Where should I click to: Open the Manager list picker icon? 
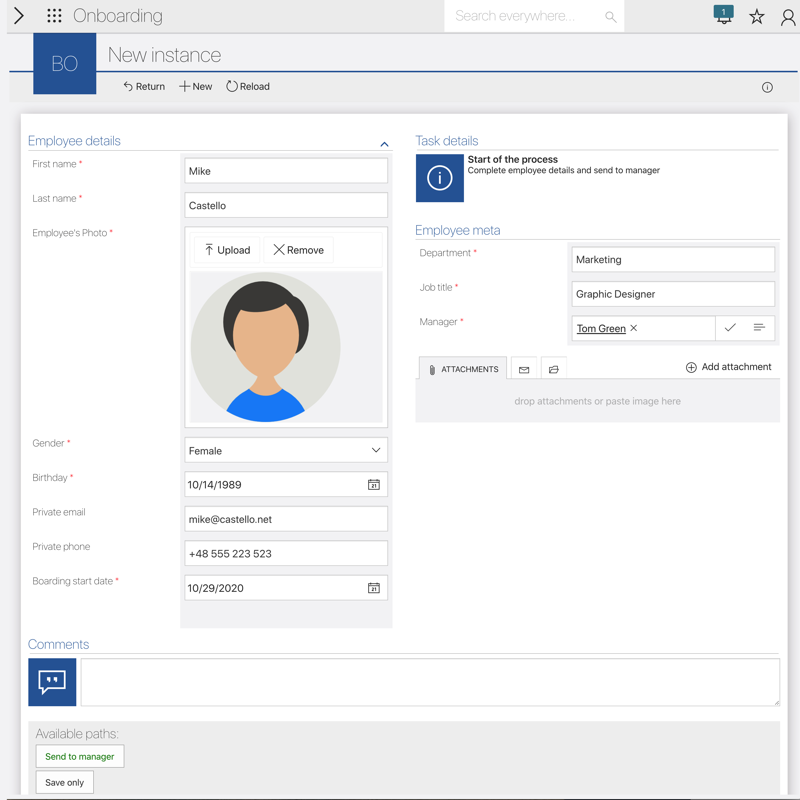pos(759,328)
